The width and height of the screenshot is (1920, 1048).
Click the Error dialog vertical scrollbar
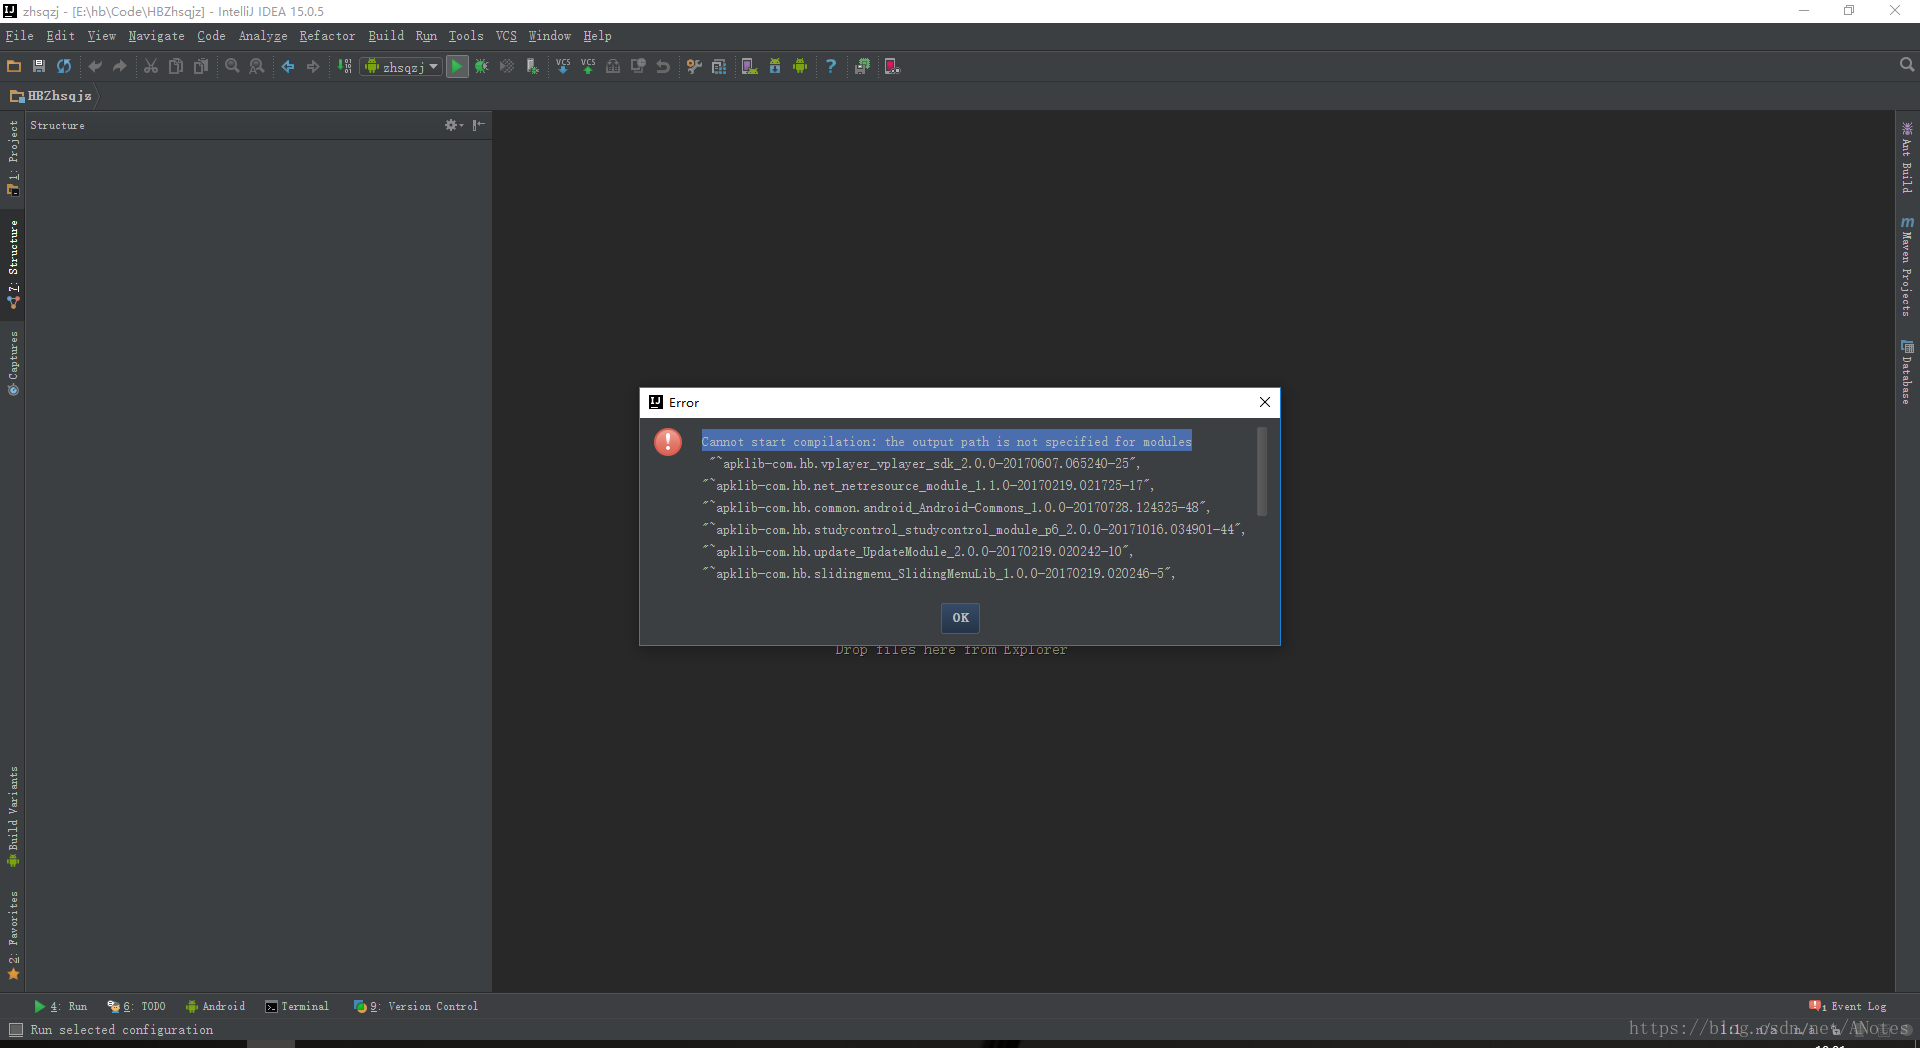tap(1262, 472)
